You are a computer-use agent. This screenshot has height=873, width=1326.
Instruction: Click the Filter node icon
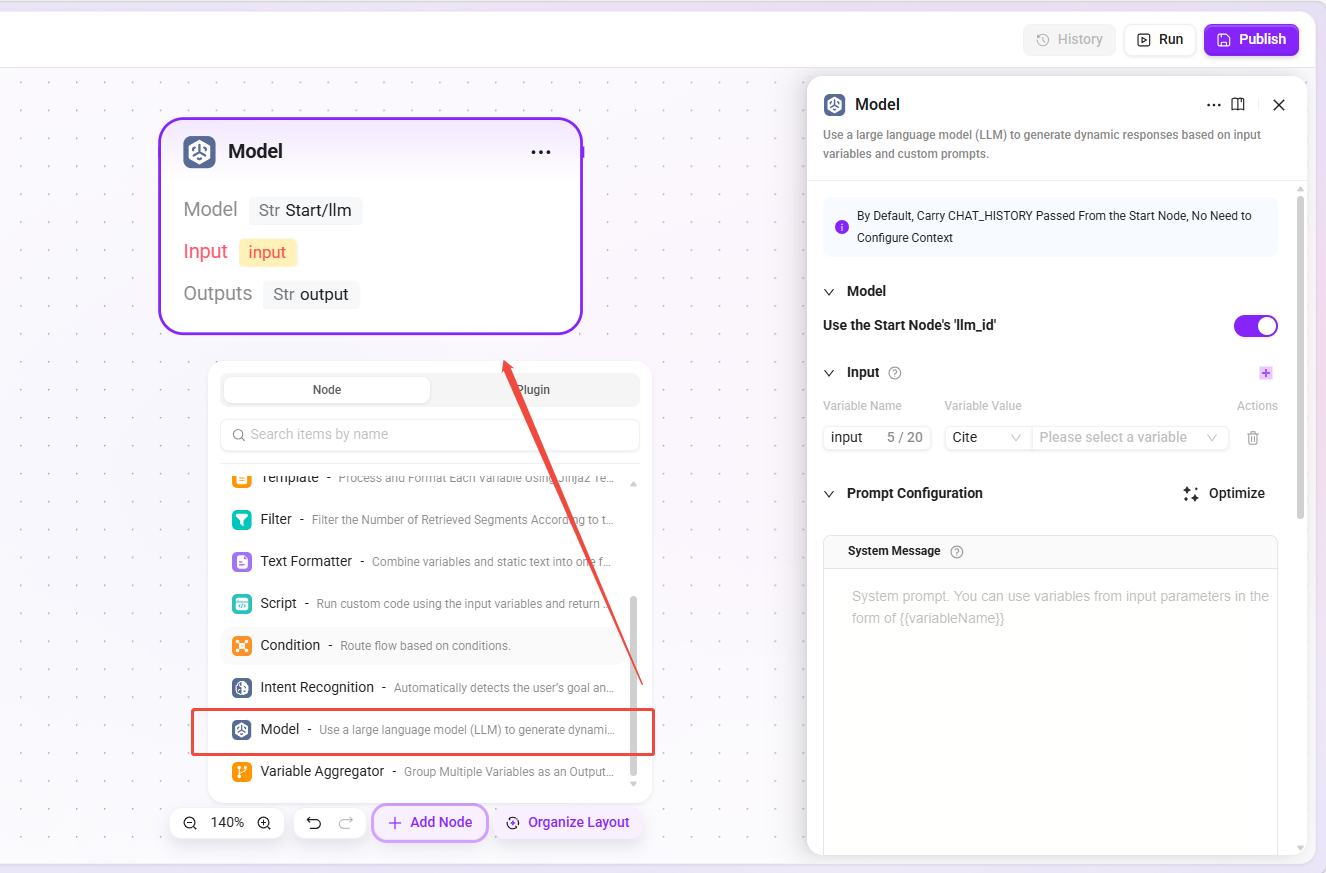click(242, 520)
